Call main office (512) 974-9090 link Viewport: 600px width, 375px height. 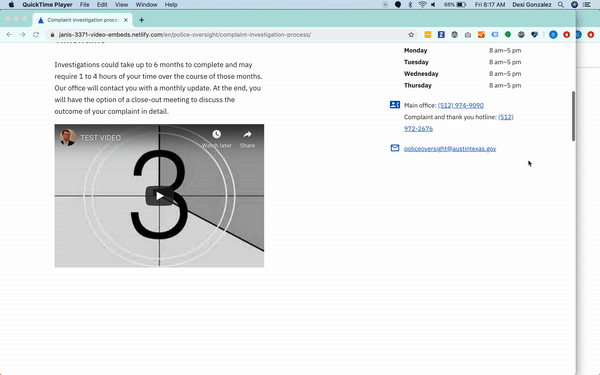coord(461,105)
